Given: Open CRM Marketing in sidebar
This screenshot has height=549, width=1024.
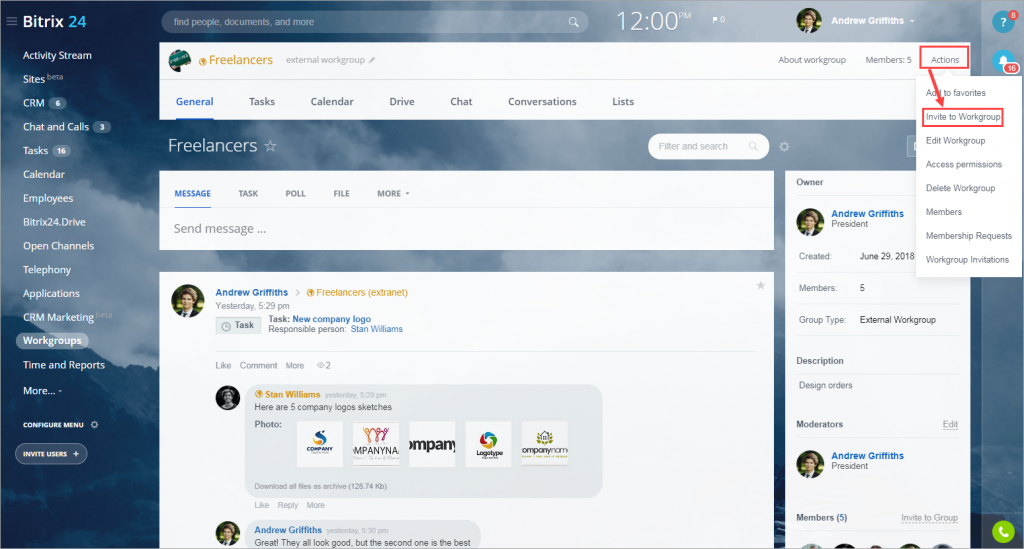Looking at the screenshot, I should [59, 317].
